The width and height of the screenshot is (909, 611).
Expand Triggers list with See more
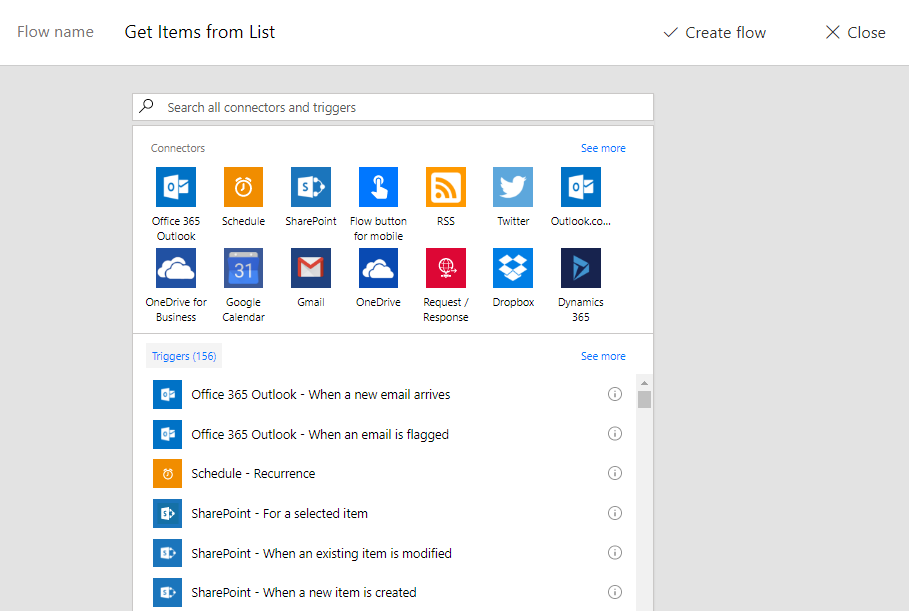tap(603, 356)
